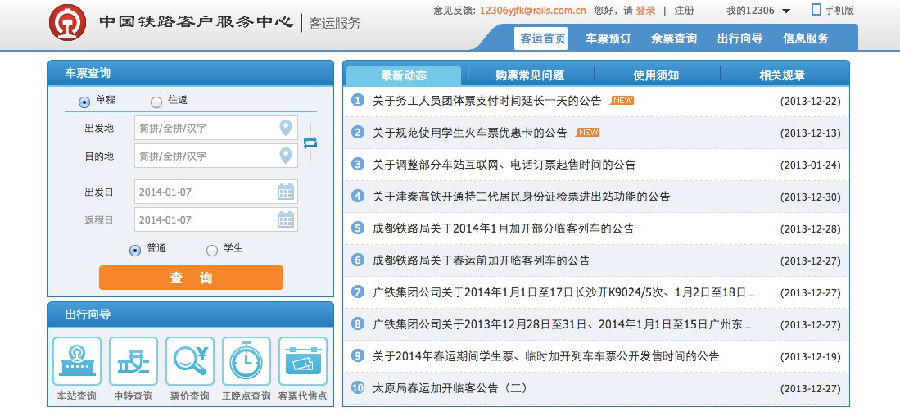The width and height of the screenshot is (900, 412).
Task: Open 2014年春运 student ticket sale notice
Action: pyautogui.click(x=546, y=355)
